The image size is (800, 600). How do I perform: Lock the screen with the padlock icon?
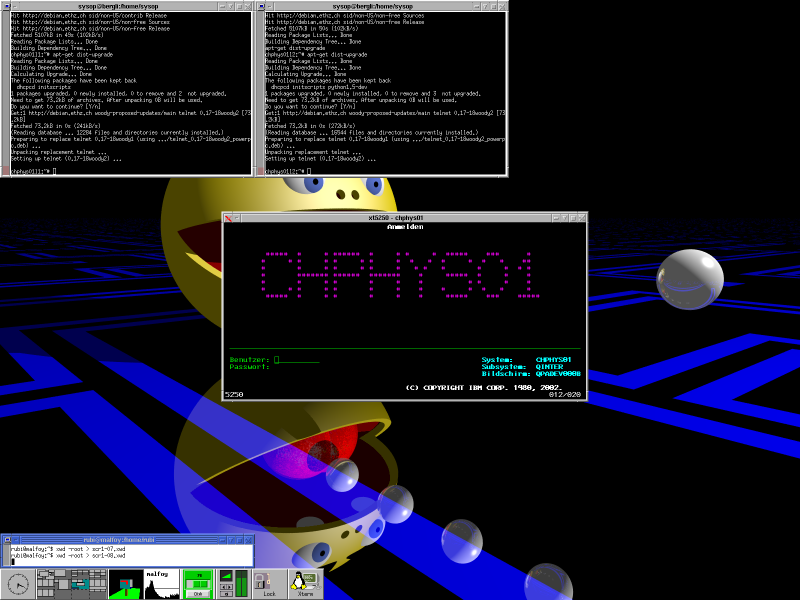click(269, 584)
